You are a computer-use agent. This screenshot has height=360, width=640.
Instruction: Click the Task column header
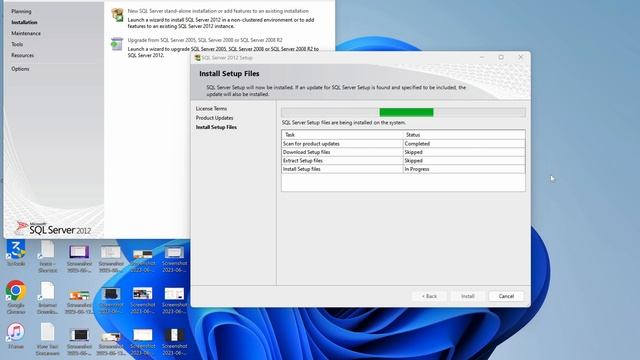342,135
